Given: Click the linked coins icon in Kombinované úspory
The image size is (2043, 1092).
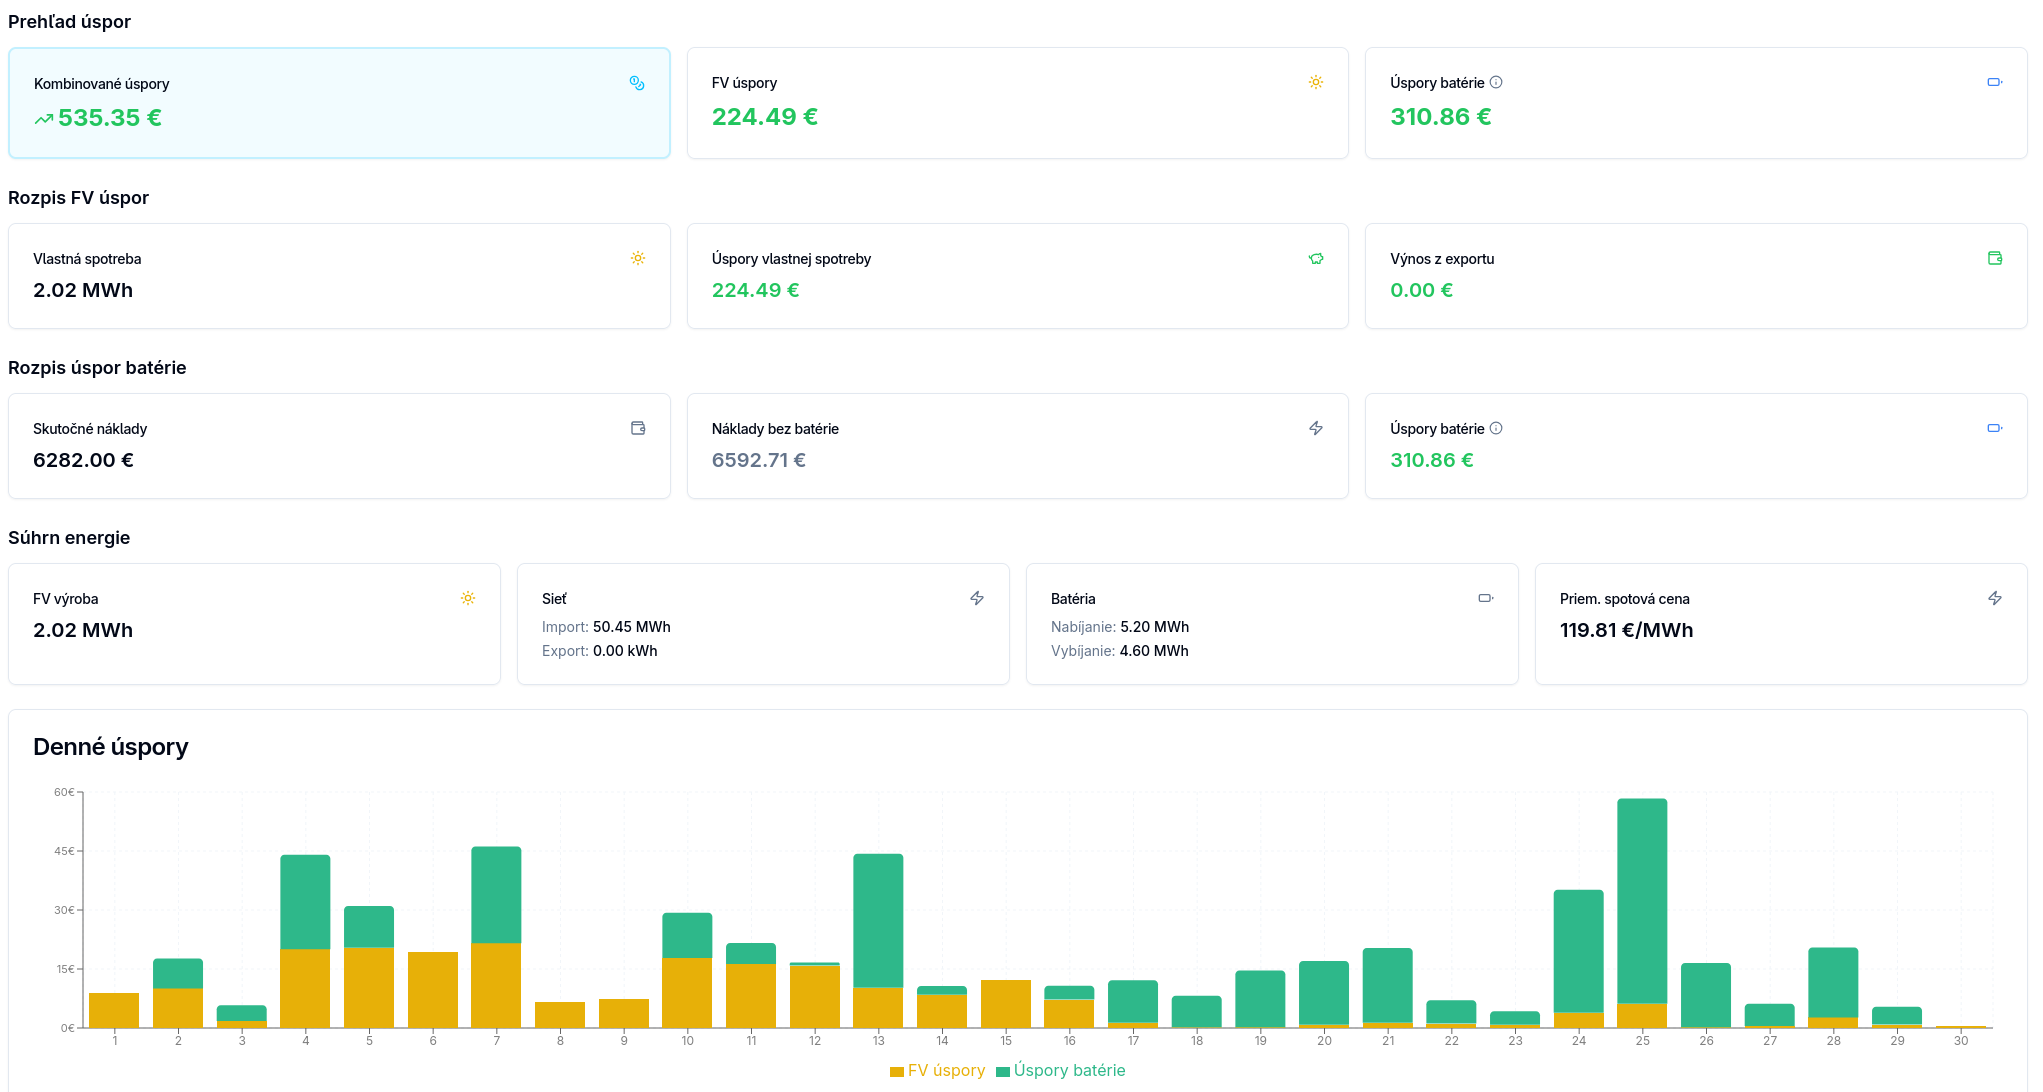Looking at the screenshot, I should [637, 83].
